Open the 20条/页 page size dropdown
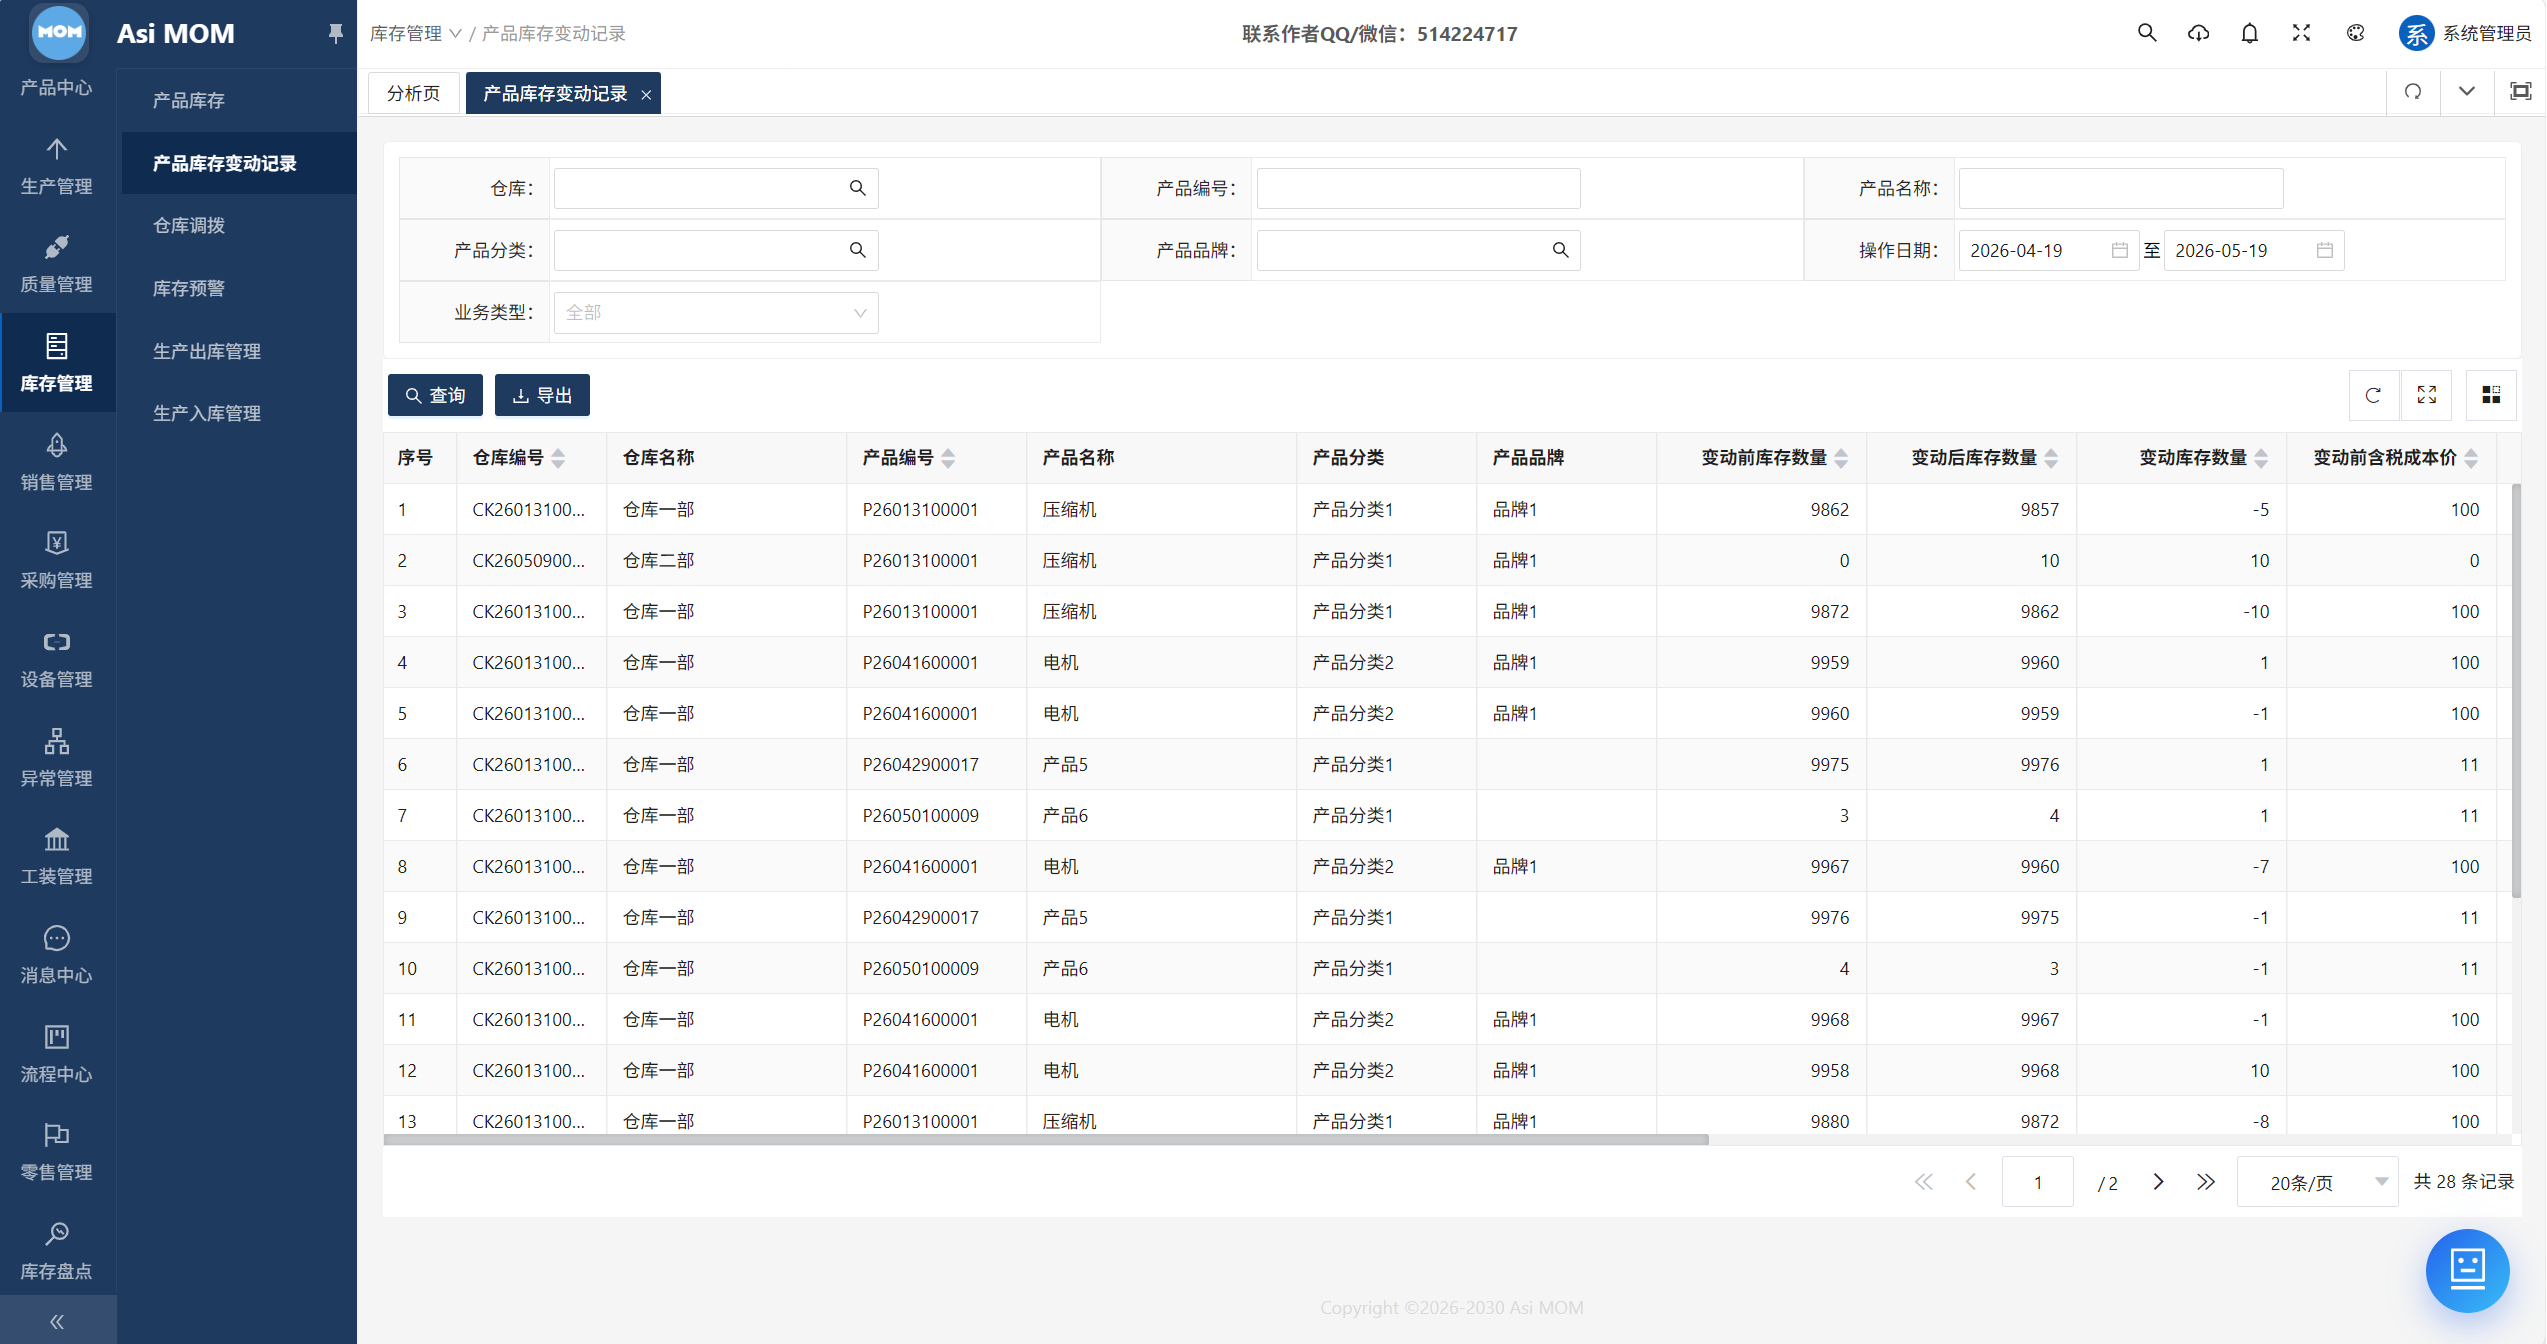 (x=2317, y=1182)
